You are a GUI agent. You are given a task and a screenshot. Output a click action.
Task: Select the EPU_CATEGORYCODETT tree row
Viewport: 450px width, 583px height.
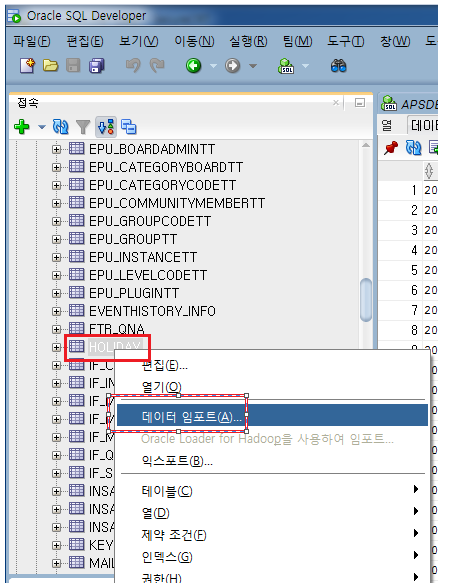point(163,185)
